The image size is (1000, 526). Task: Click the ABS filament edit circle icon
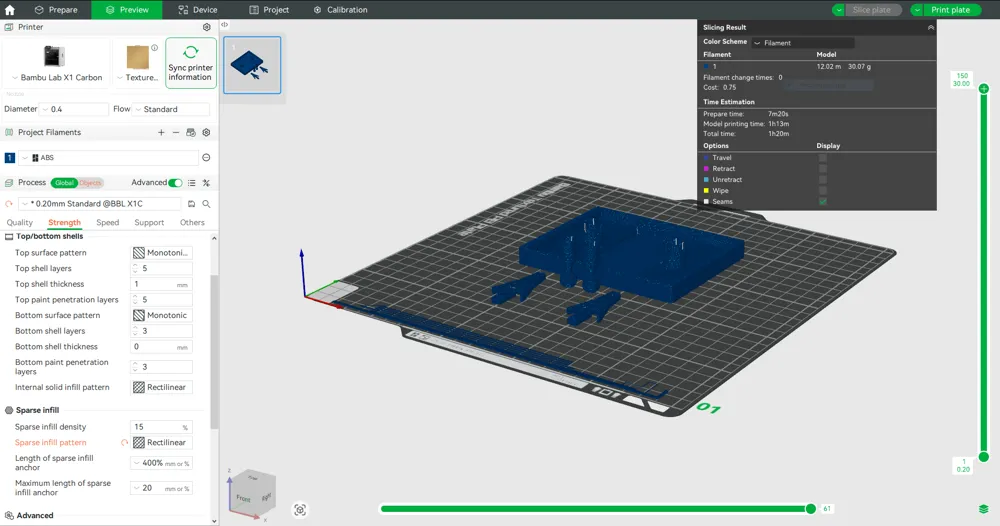click(206, 157)
